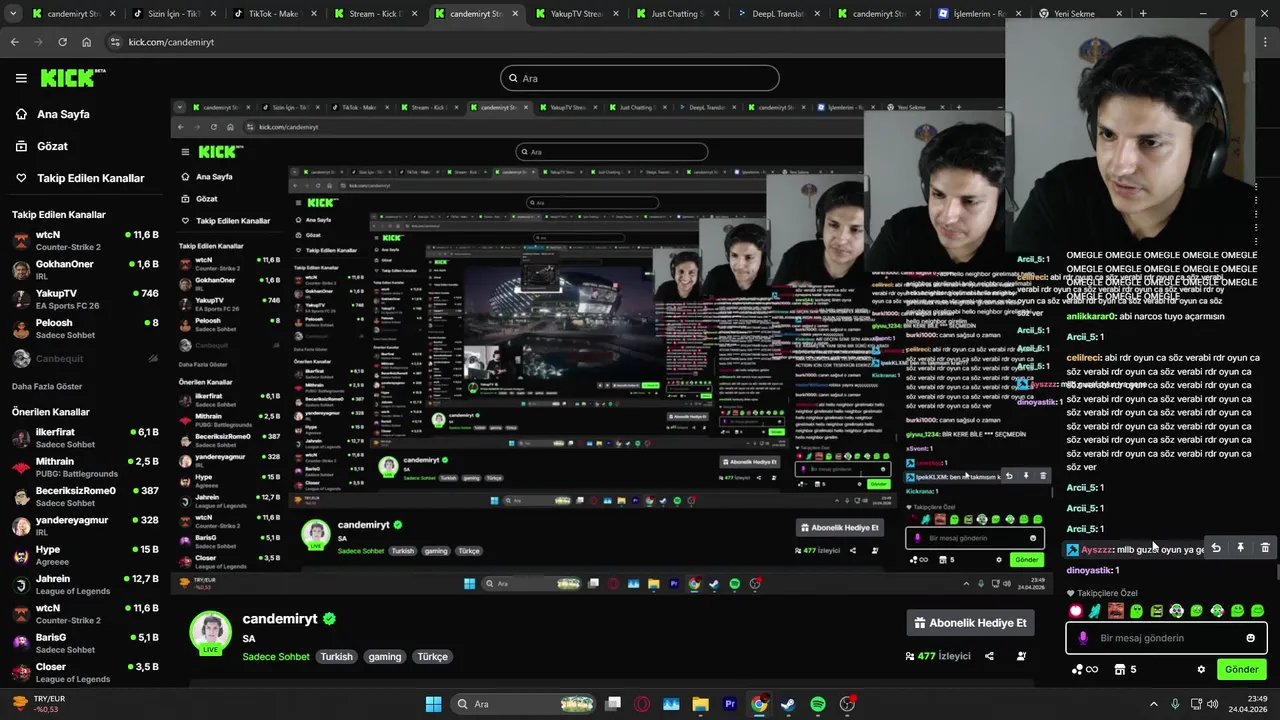This screenshot has width=1280, height=720.
Task: Open the Mithrain PUBG: Battlegrounds channel
Action: pos(85,467)
